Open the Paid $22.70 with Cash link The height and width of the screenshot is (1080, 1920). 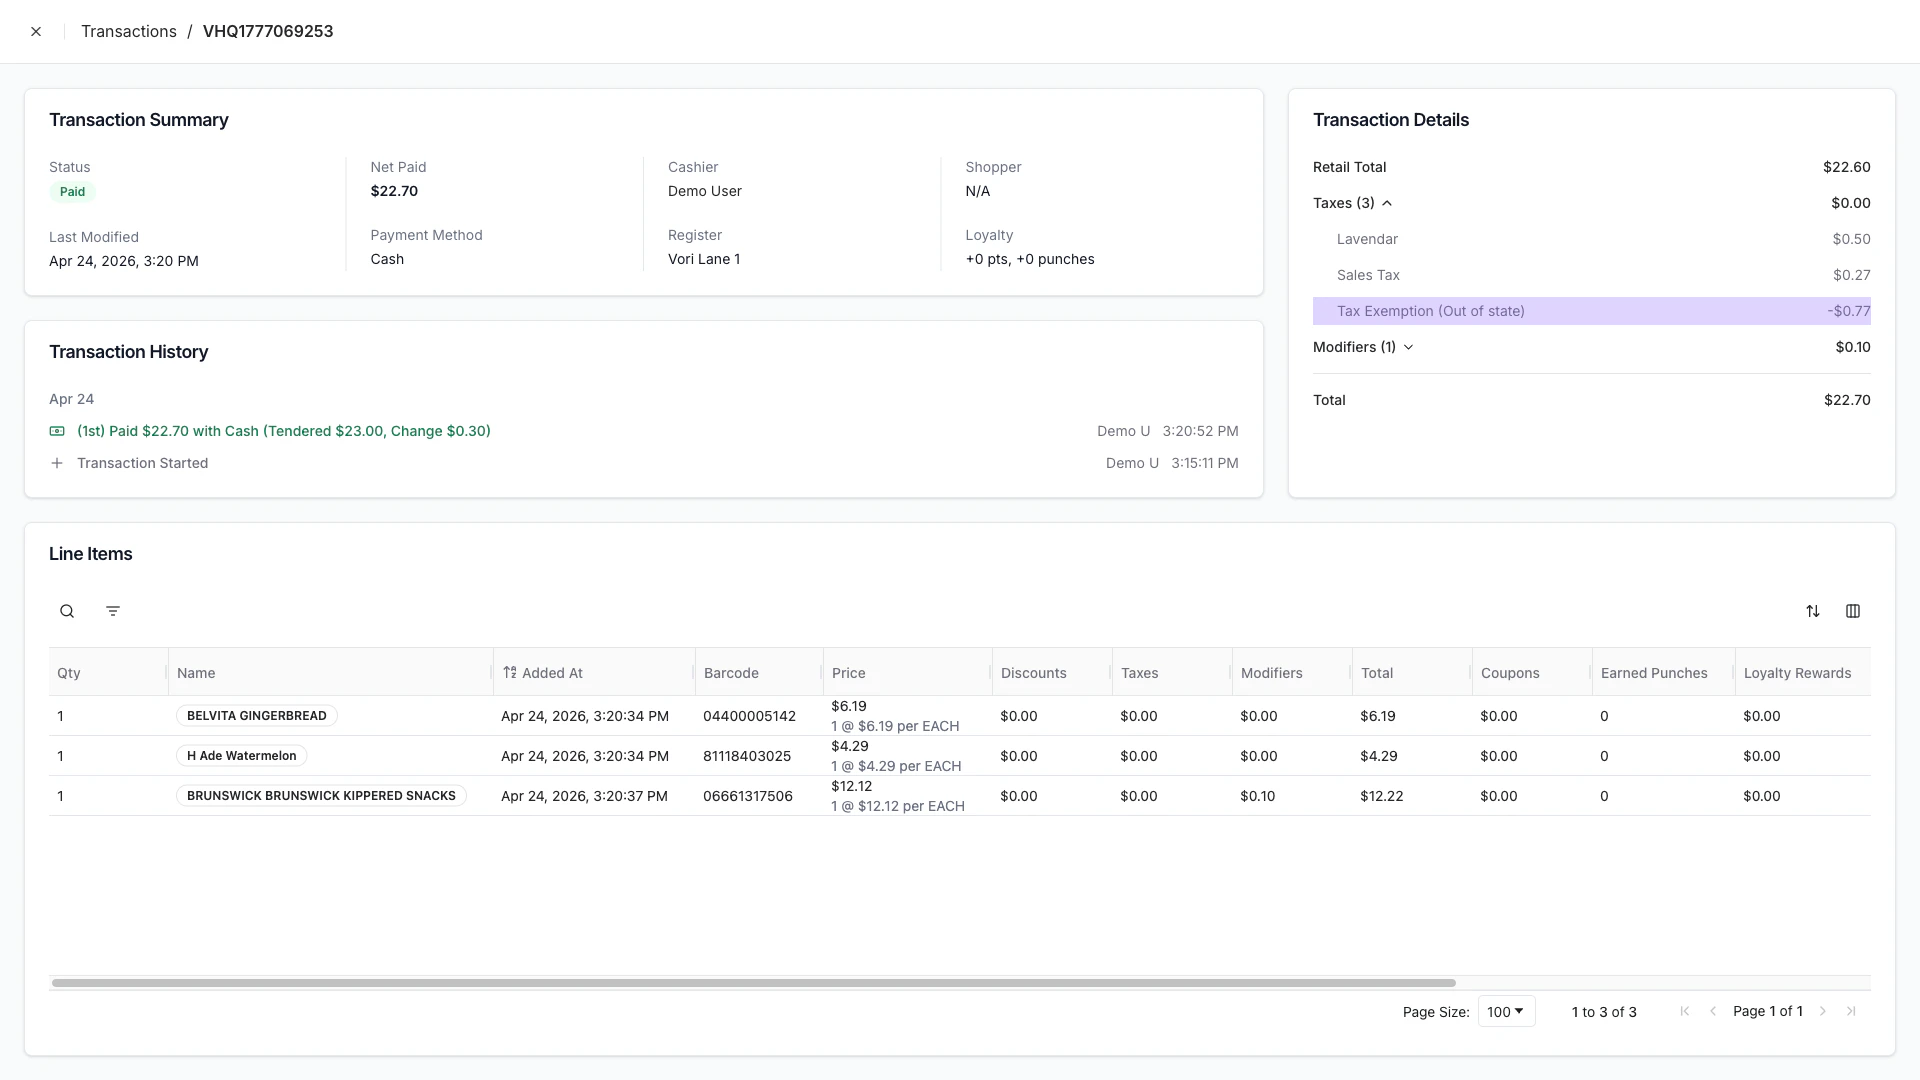coord(283,430)
